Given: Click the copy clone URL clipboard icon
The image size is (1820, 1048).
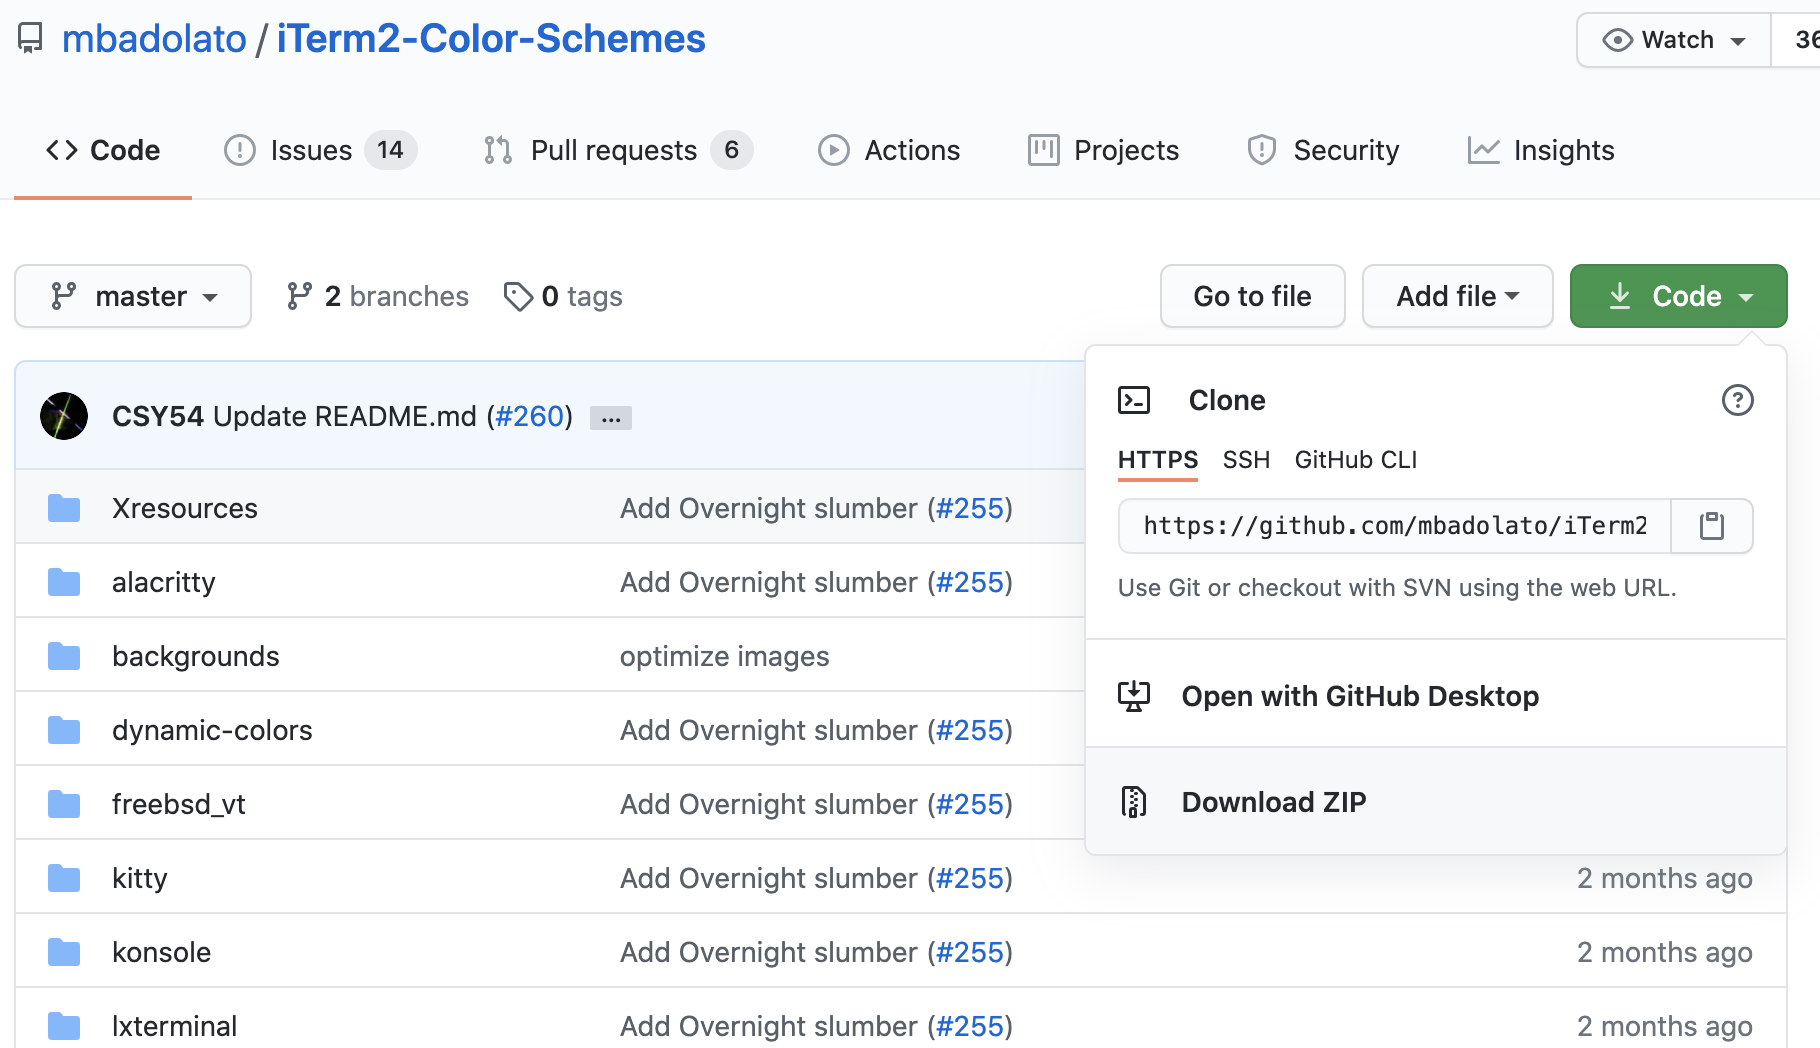Looking at the screenshot, I should [x=1712, y=526].
